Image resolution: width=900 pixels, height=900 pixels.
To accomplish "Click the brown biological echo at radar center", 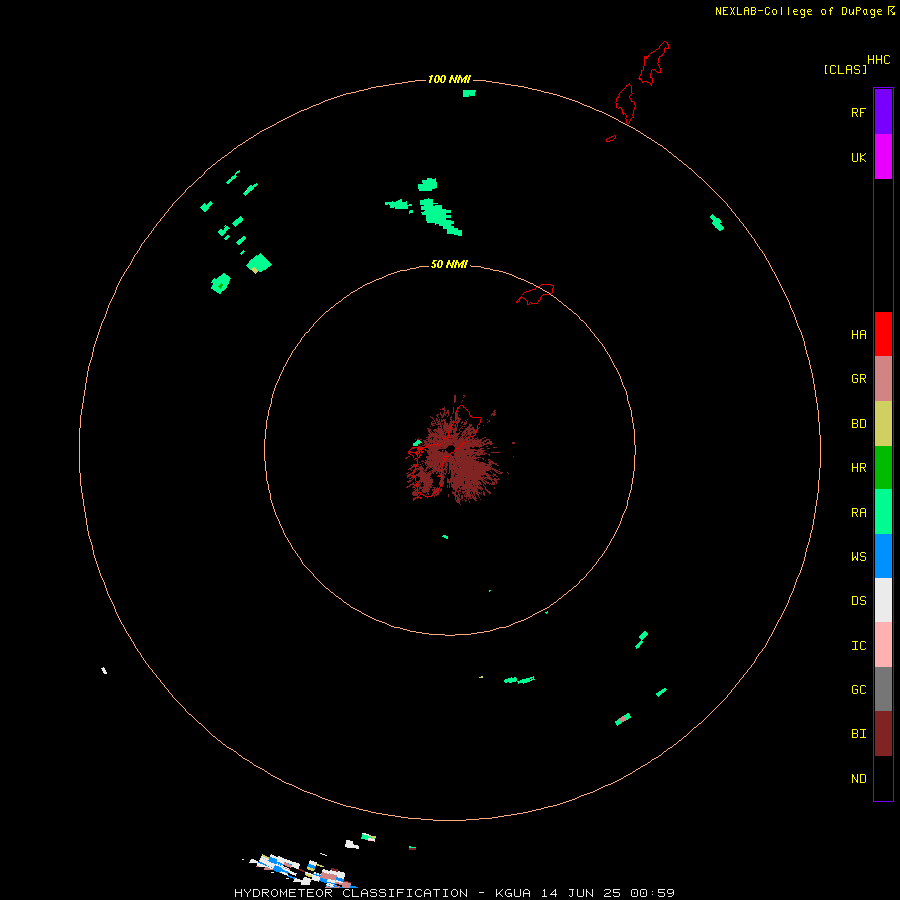I will (453, 451).
